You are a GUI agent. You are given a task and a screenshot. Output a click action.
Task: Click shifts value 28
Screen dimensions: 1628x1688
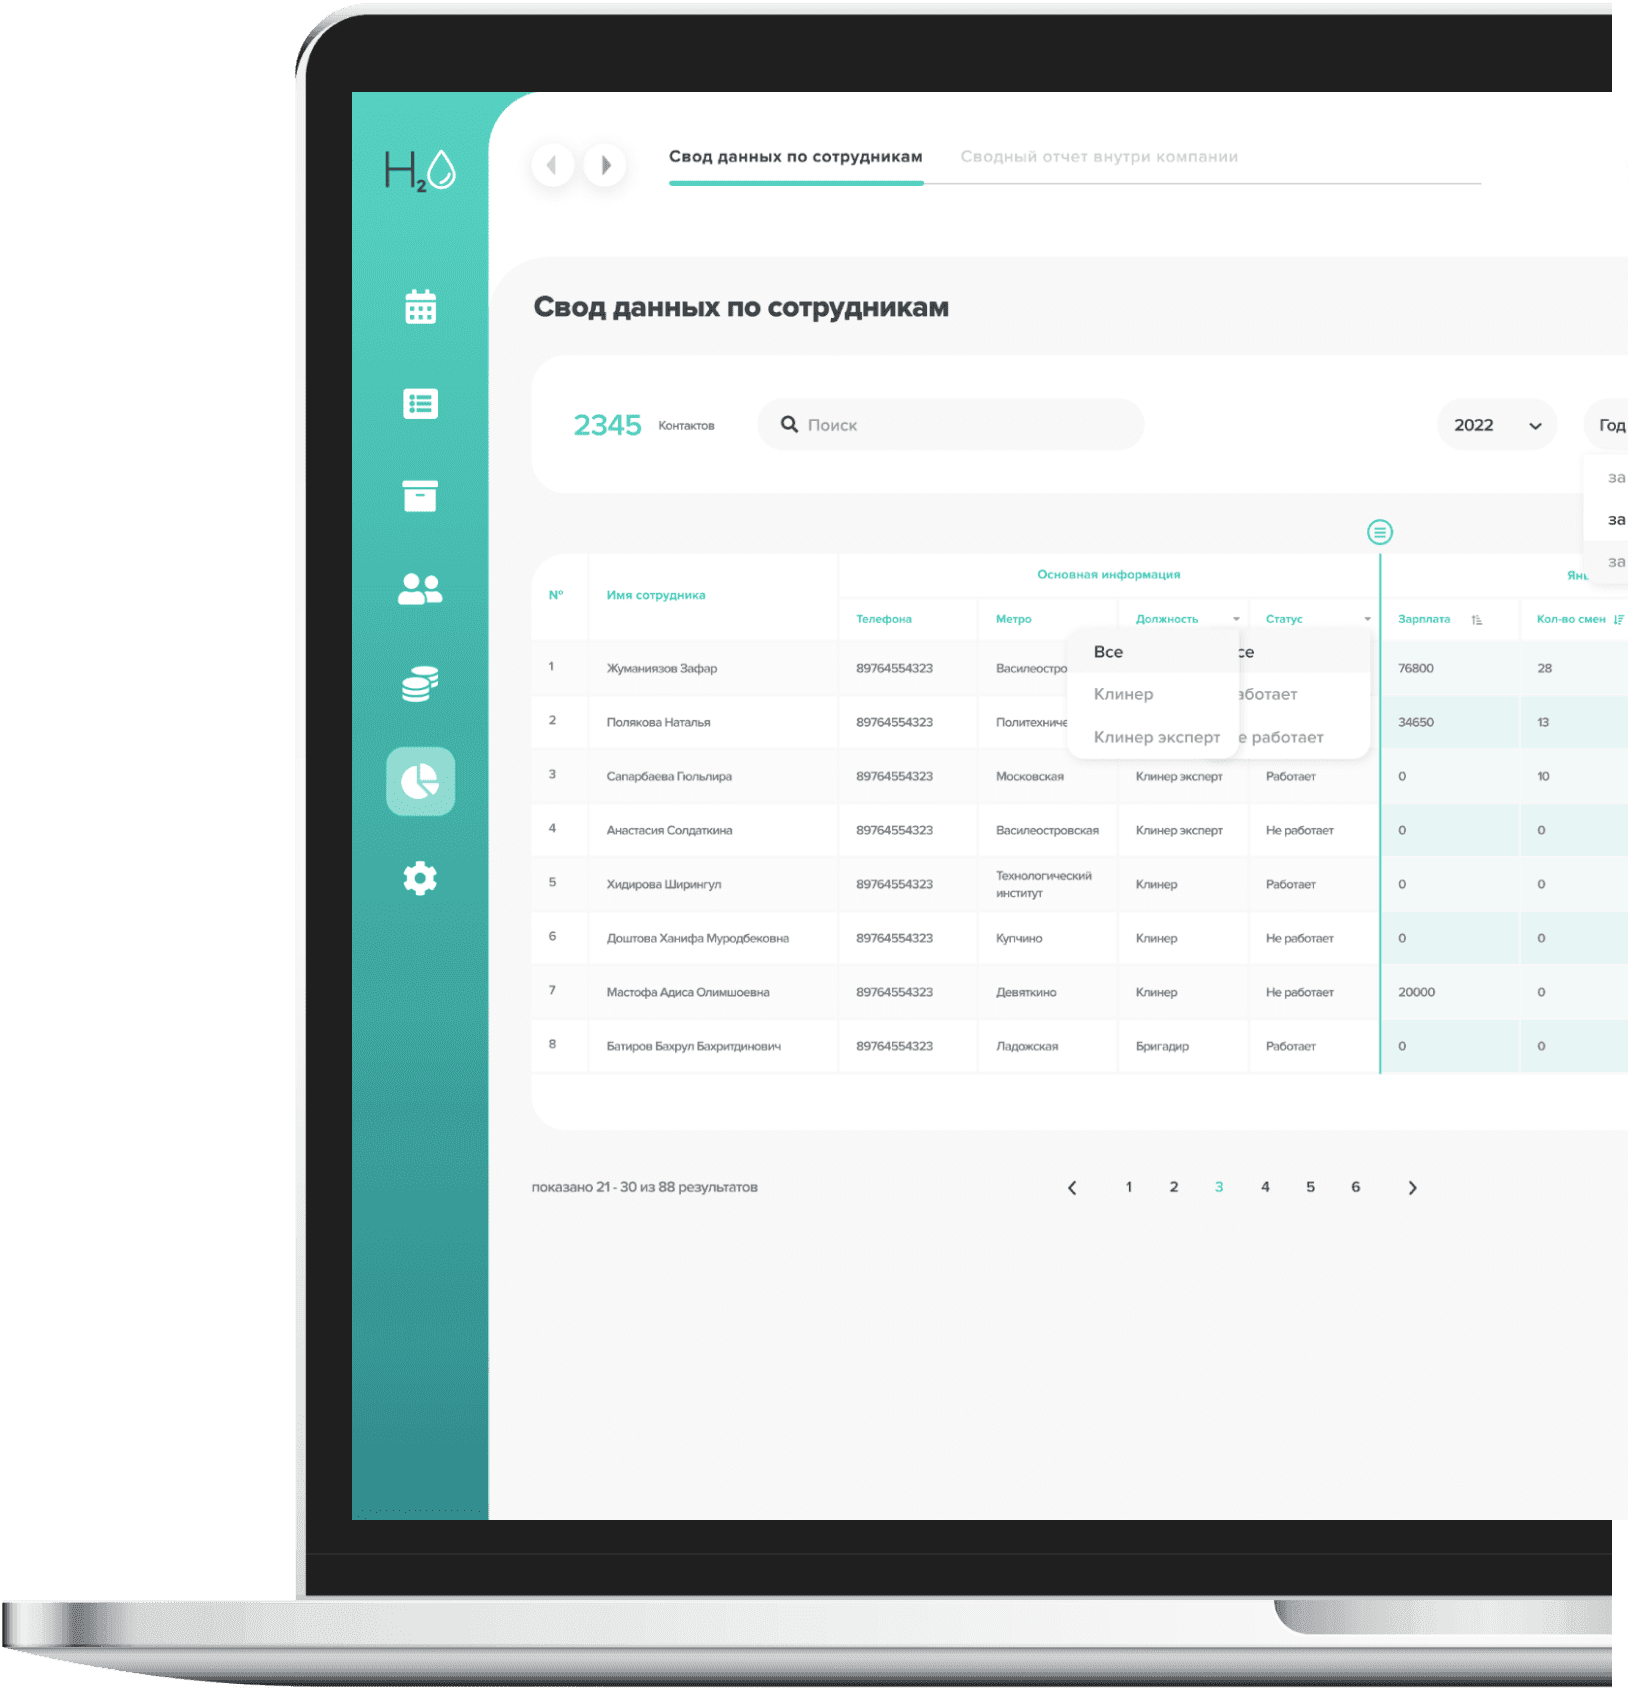click(x=1545, y=668)
